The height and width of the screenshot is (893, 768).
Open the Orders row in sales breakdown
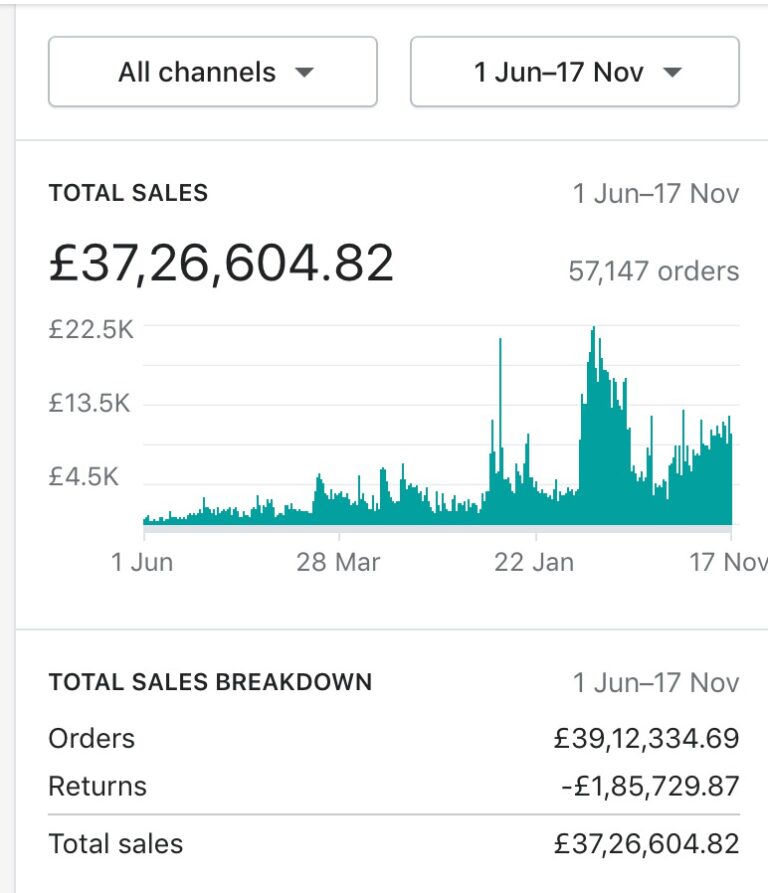click(x=92, y=738)
